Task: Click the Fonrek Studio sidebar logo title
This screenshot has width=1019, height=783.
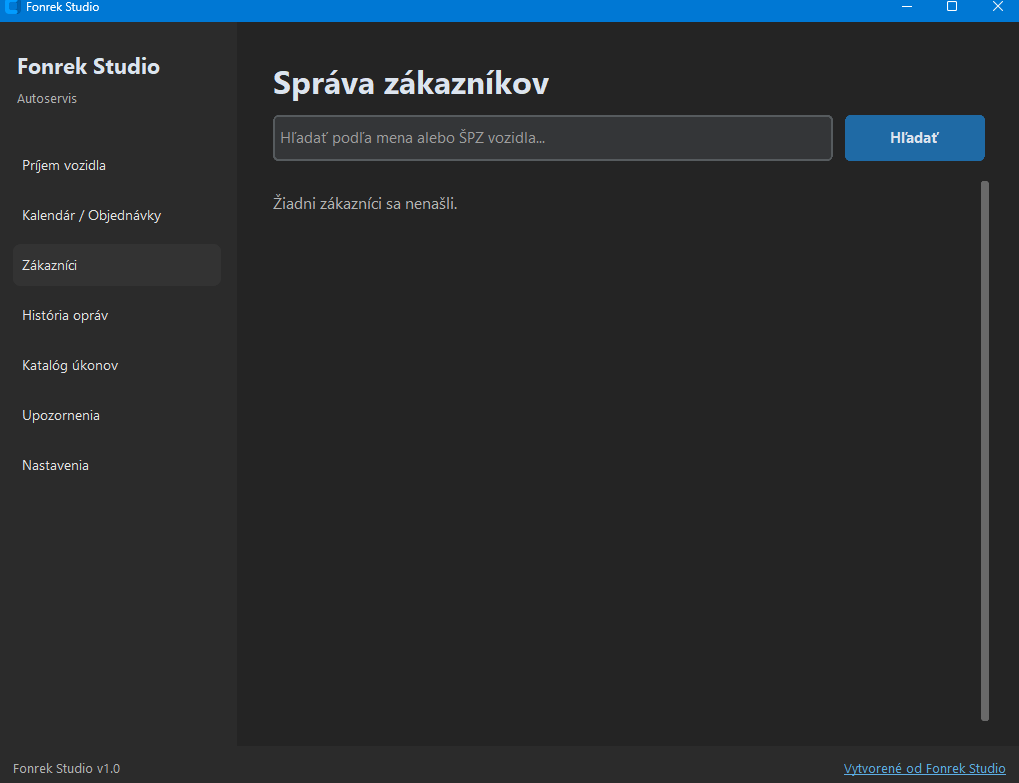Action: (88, 66)
